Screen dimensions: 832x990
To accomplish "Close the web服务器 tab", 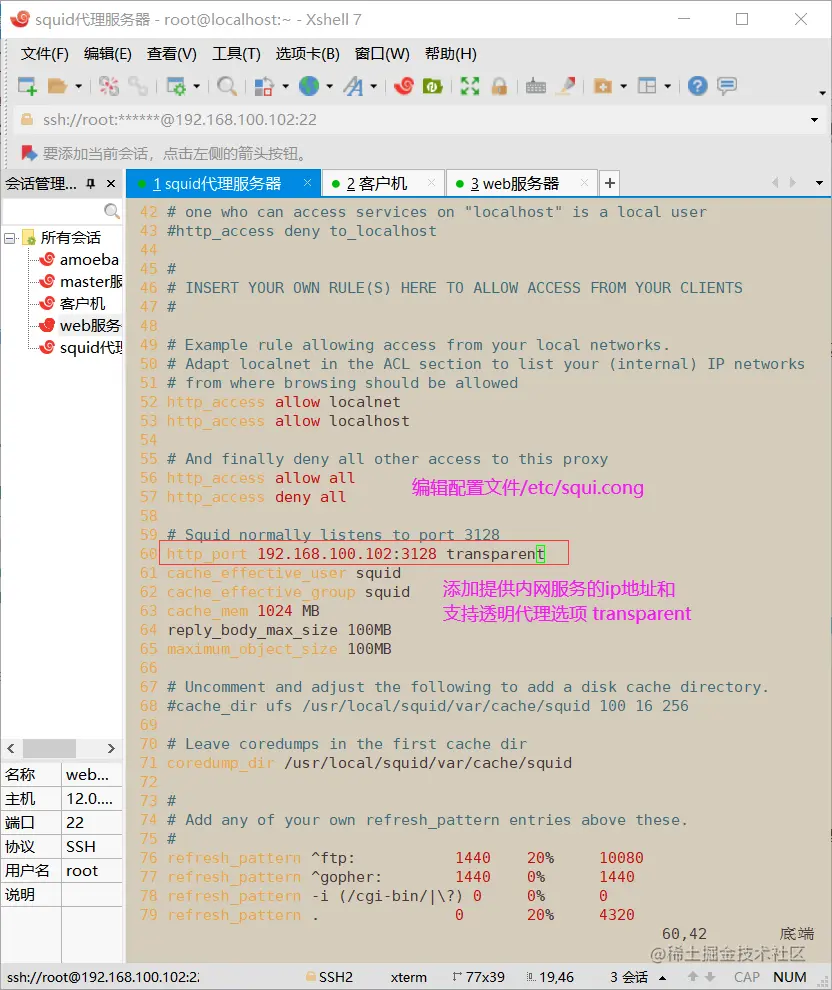I will 584,182.
